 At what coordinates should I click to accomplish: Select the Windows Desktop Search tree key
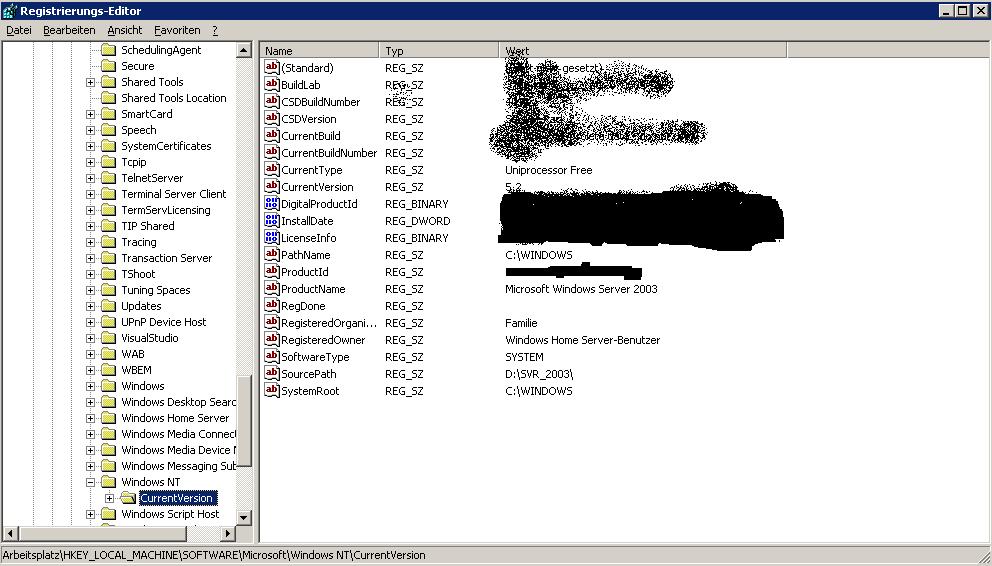[x=178, y=402]
